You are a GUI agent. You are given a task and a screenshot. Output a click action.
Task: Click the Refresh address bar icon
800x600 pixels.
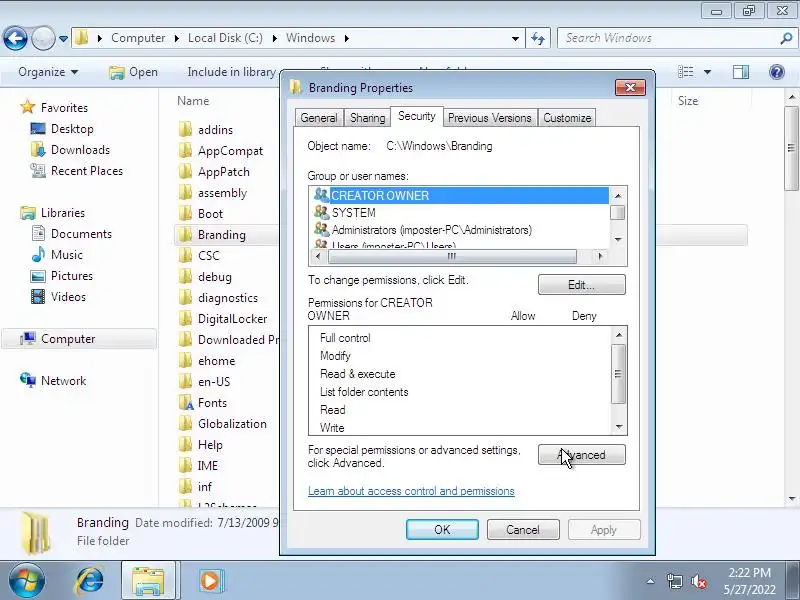tap(538, 38)
